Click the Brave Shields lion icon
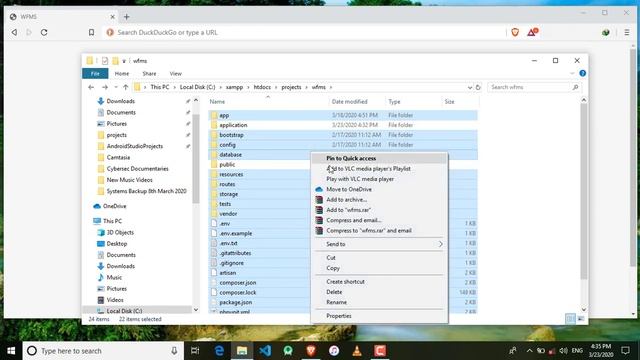The width and height of the screenshot is (640, 360). 515,32
